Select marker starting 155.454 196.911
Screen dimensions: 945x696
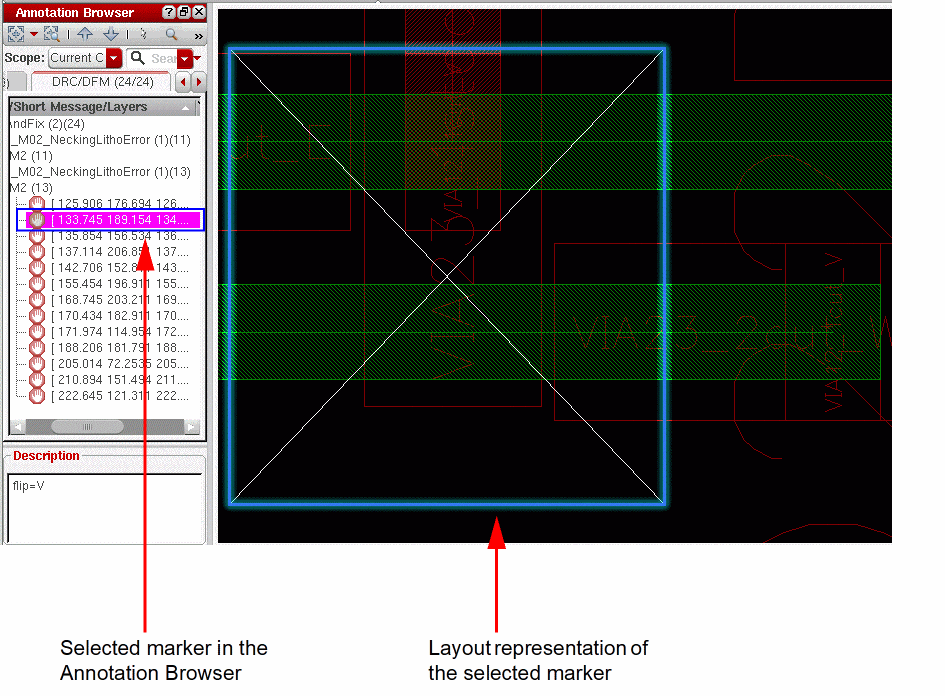[x=119, y=284]
